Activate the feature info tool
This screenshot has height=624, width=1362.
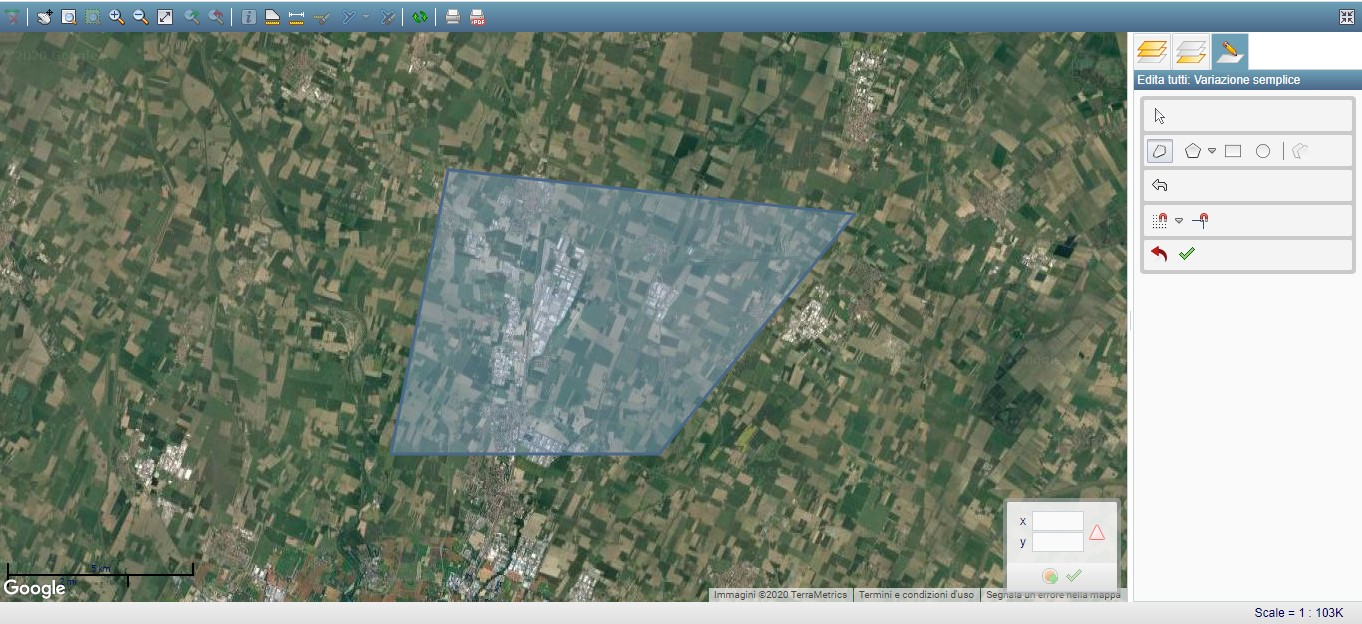coord(248,16)
